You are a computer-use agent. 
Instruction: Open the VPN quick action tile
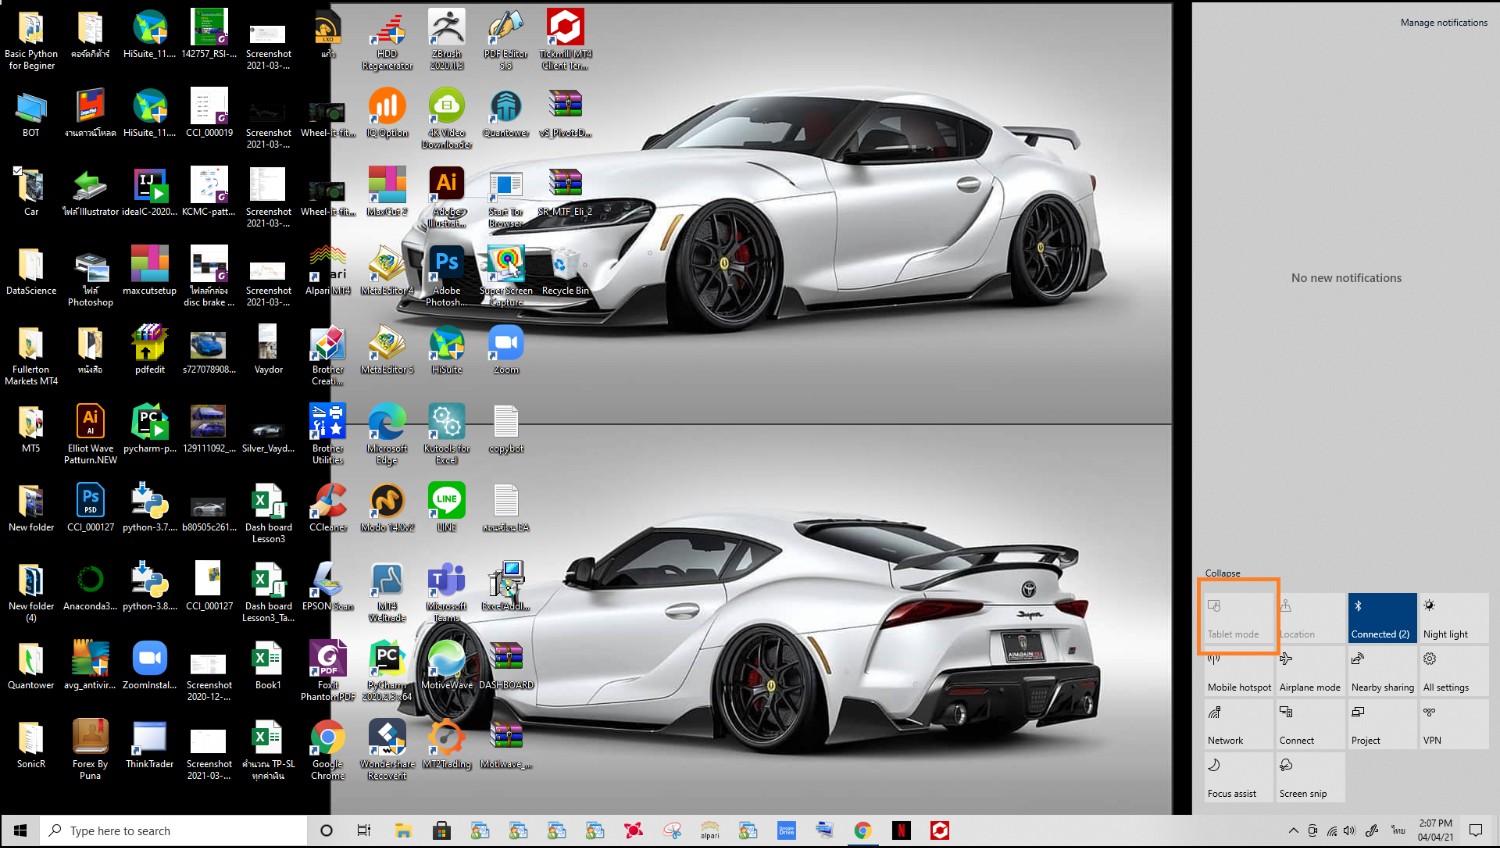[x=1454, y=723]
